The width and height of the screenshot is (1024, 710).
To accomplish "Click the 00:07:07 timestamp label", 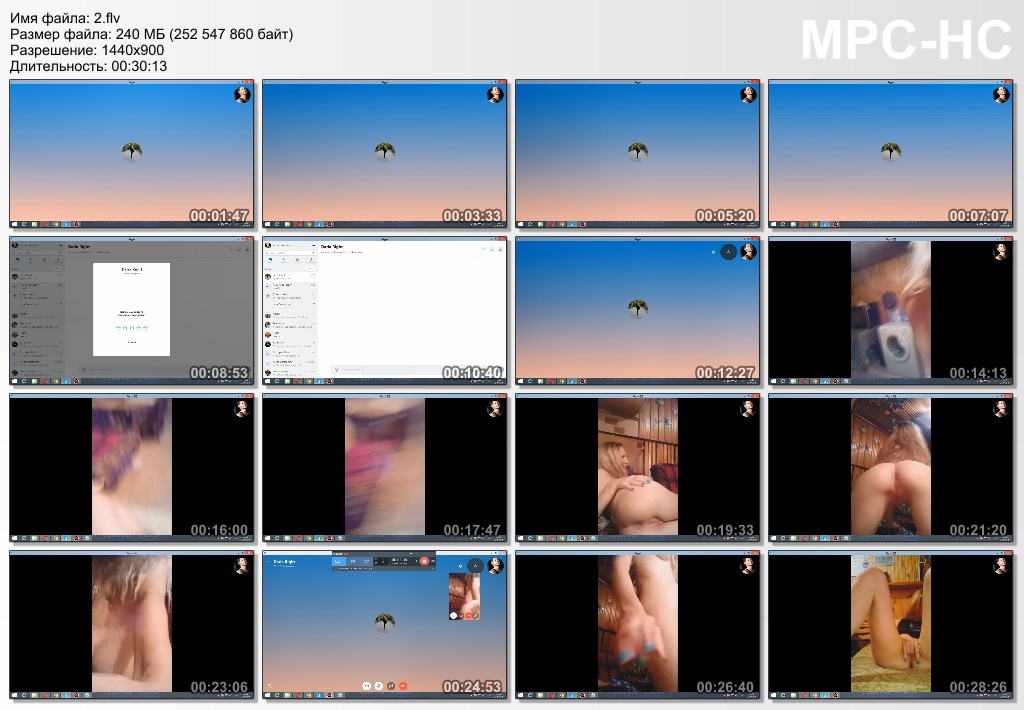I will (x=978, y=216).
